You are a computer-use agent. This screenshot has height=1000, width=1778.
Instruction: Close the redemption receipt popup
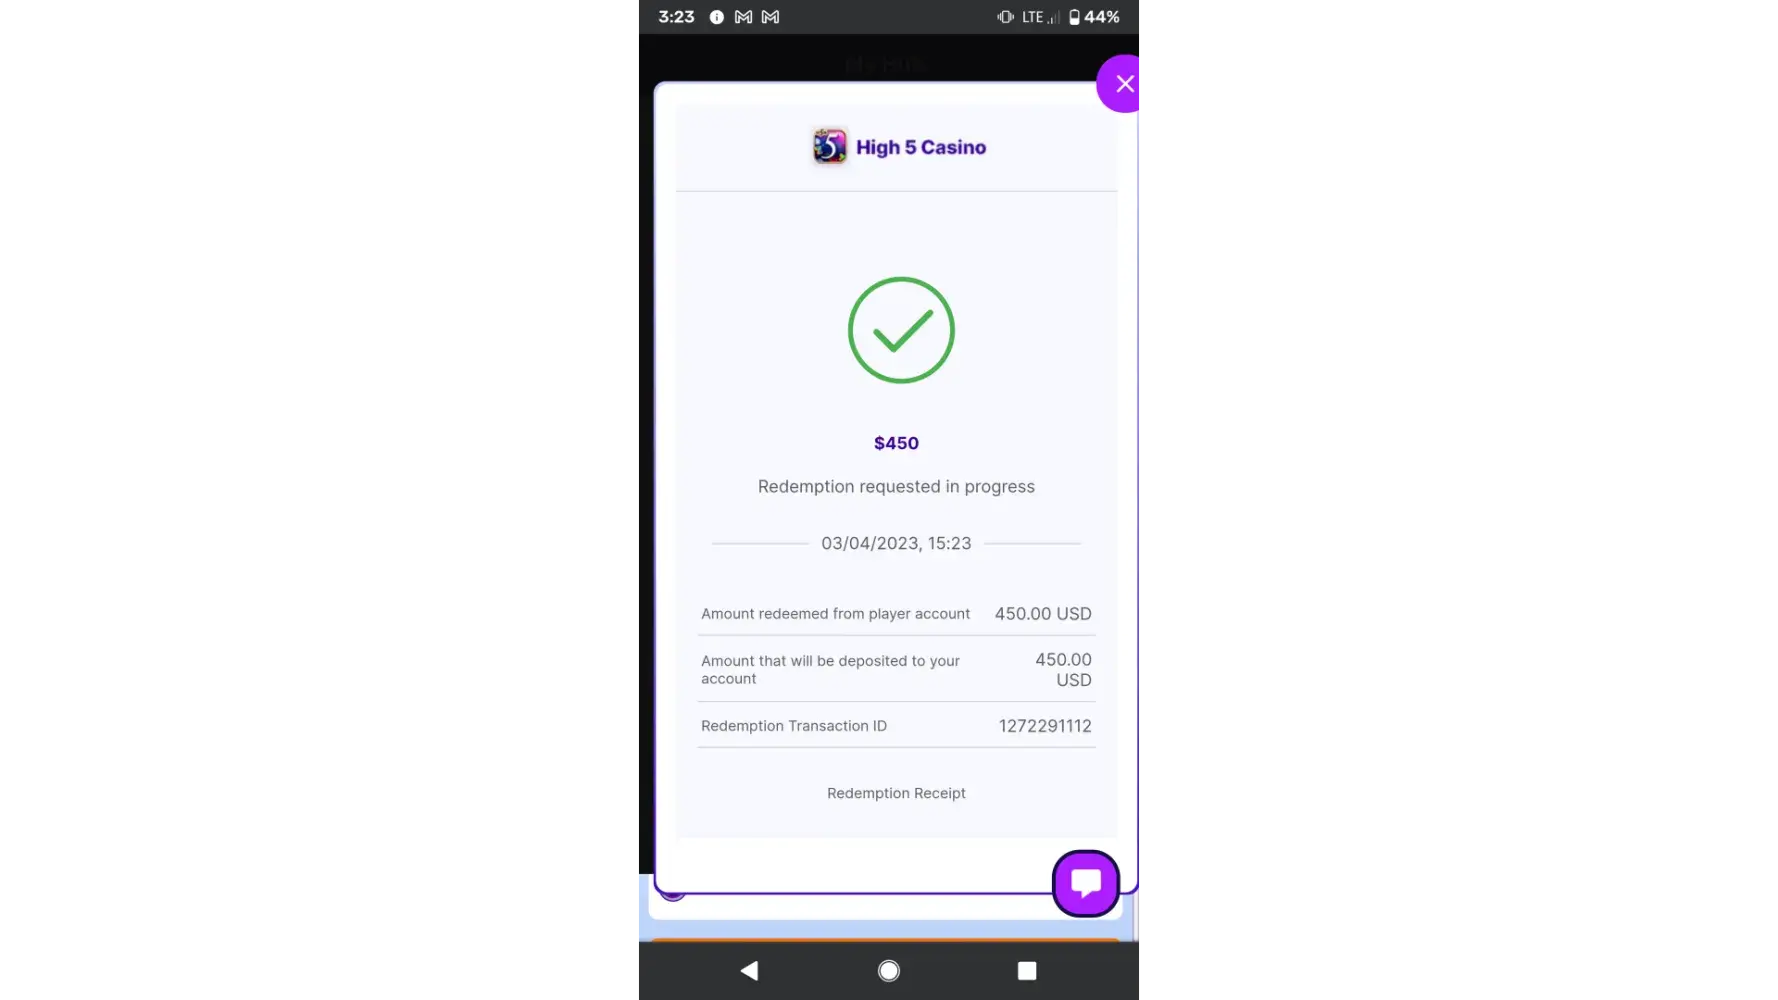[x=1121, y=84]
